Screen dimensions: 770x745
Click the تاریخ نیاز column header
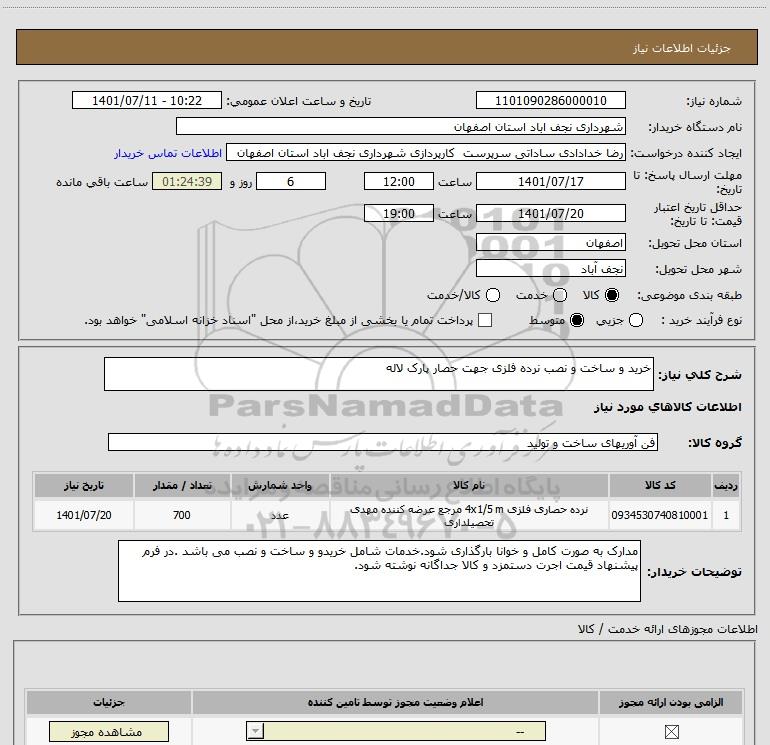click(x=83, y=485)
